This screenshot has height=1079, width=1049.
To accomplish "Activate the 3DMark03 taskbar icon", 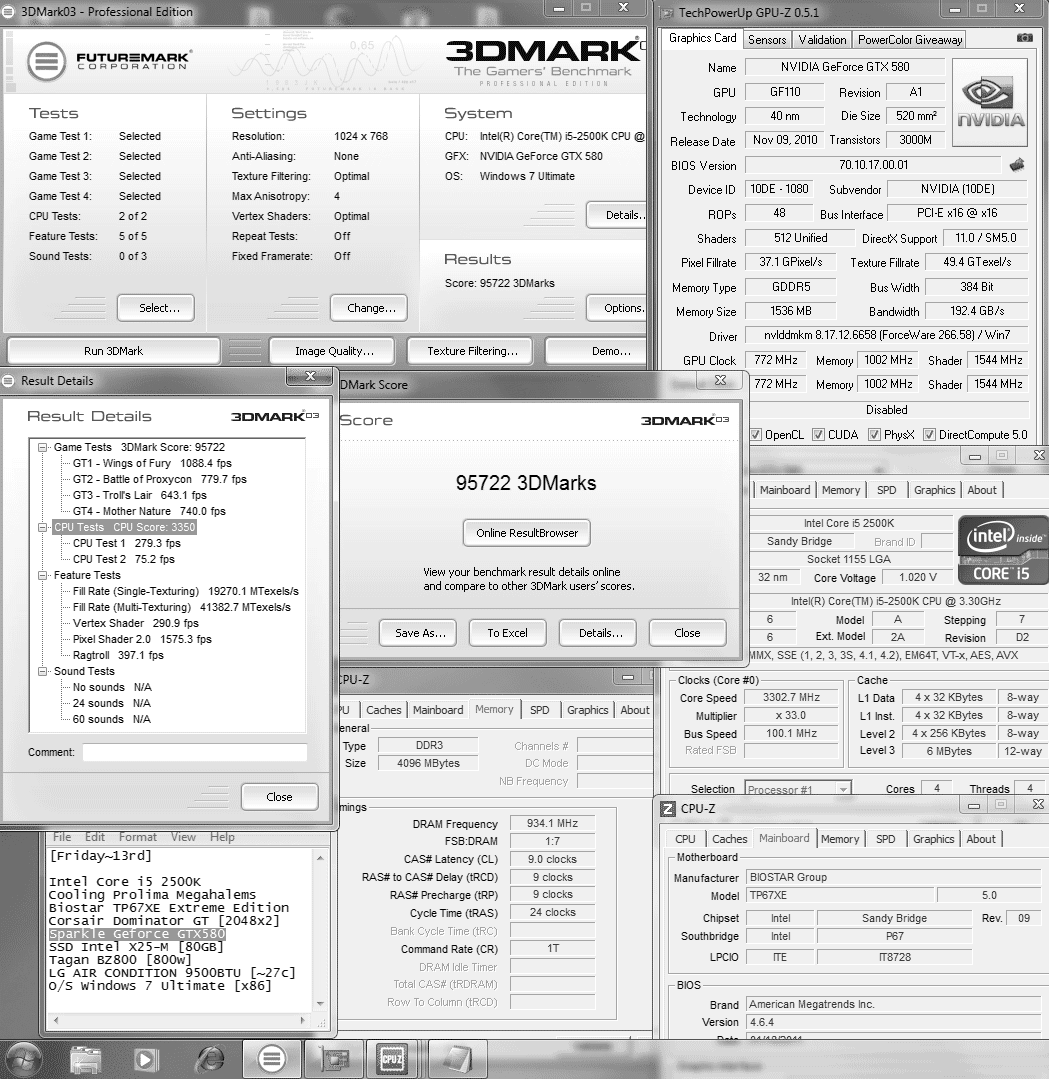I will click(x=272, y=1059).
